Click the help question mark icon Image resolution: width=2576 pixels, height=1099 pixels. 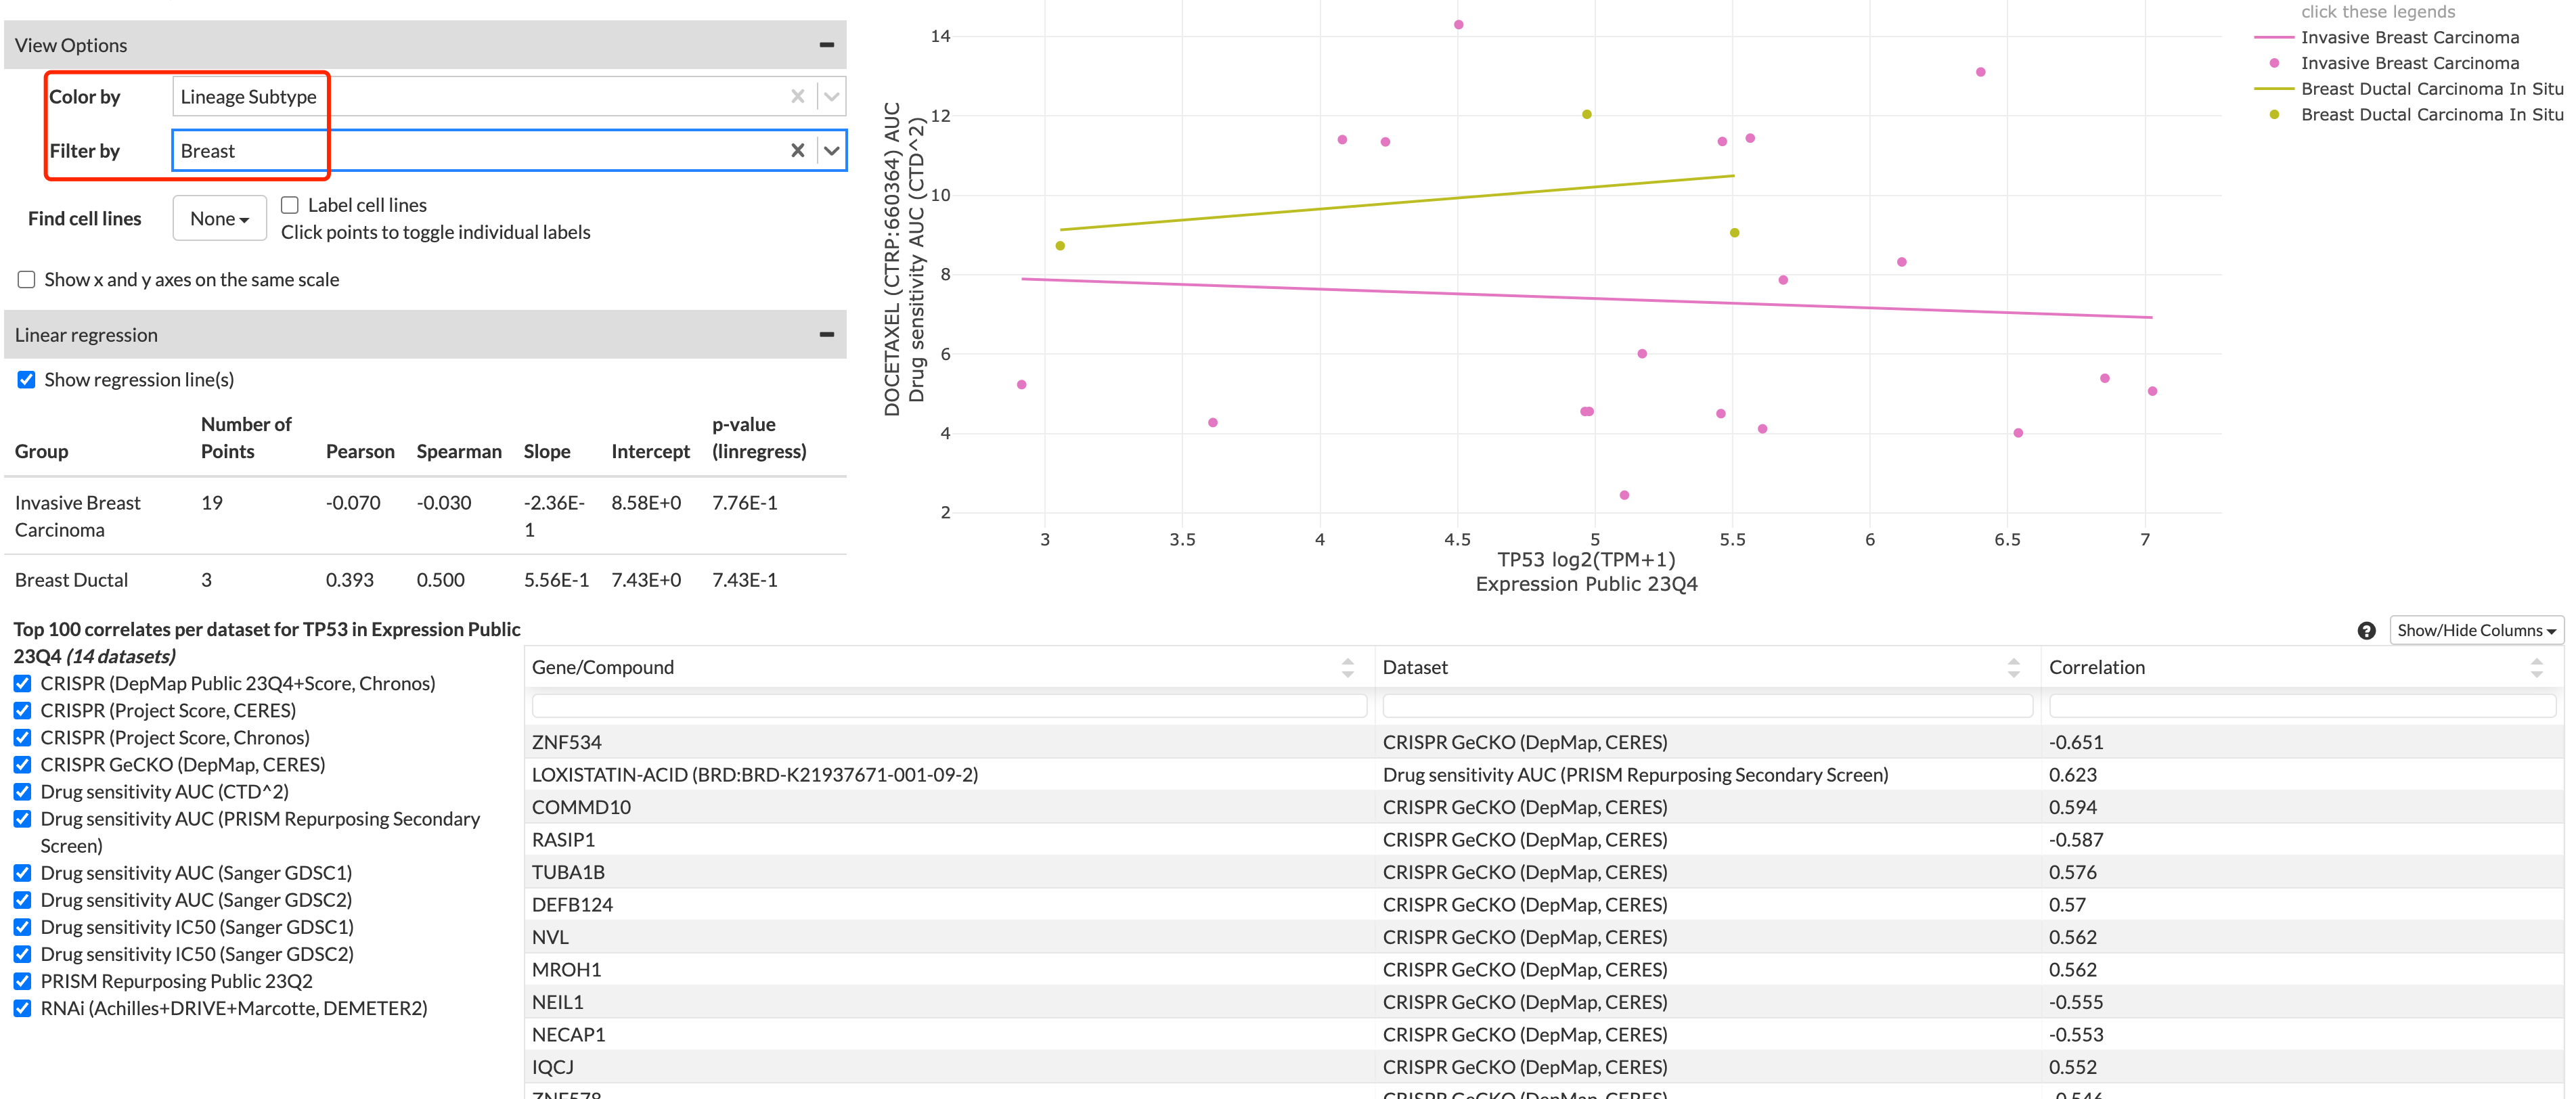pyautogui.click(x=2365, y=631)
